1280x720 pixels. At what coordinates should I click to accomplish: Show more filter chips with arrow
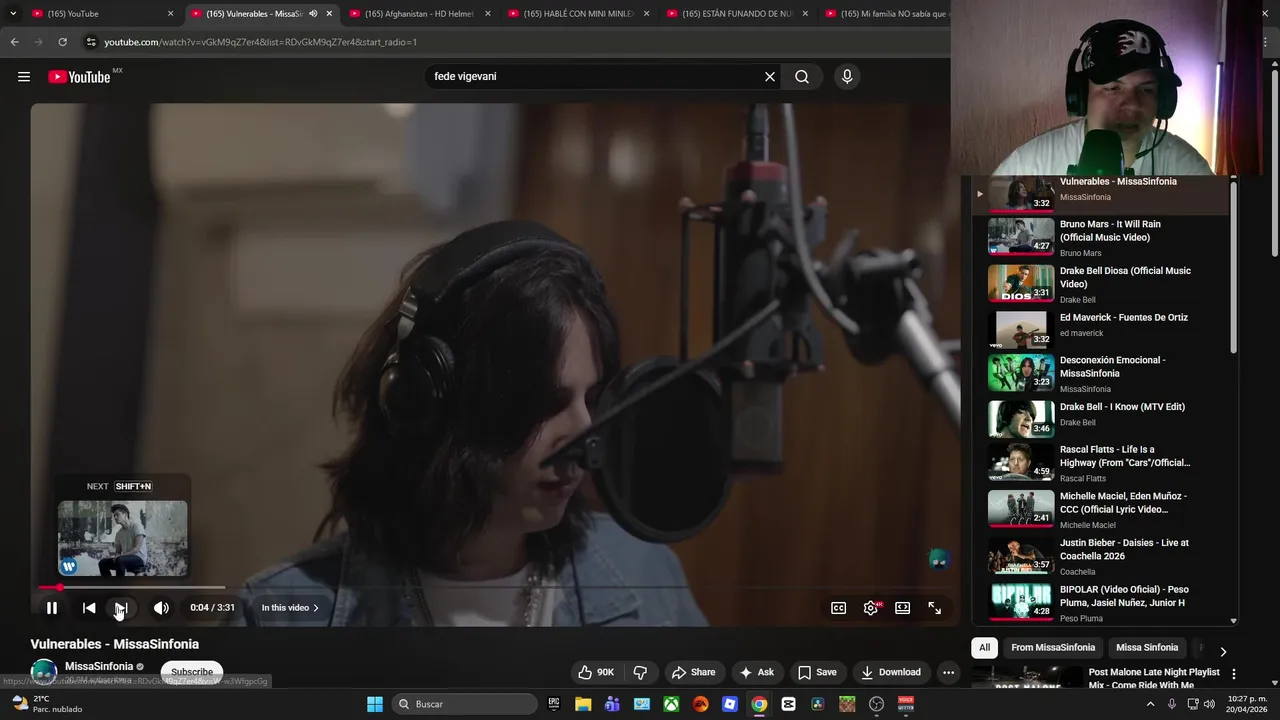coord(1222,651)
